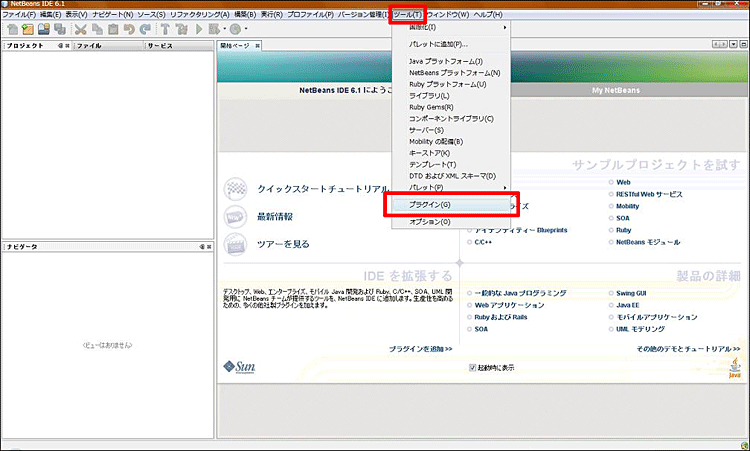Click the Clean and Build icon
The image size is (750, 451).
(181, 29)
